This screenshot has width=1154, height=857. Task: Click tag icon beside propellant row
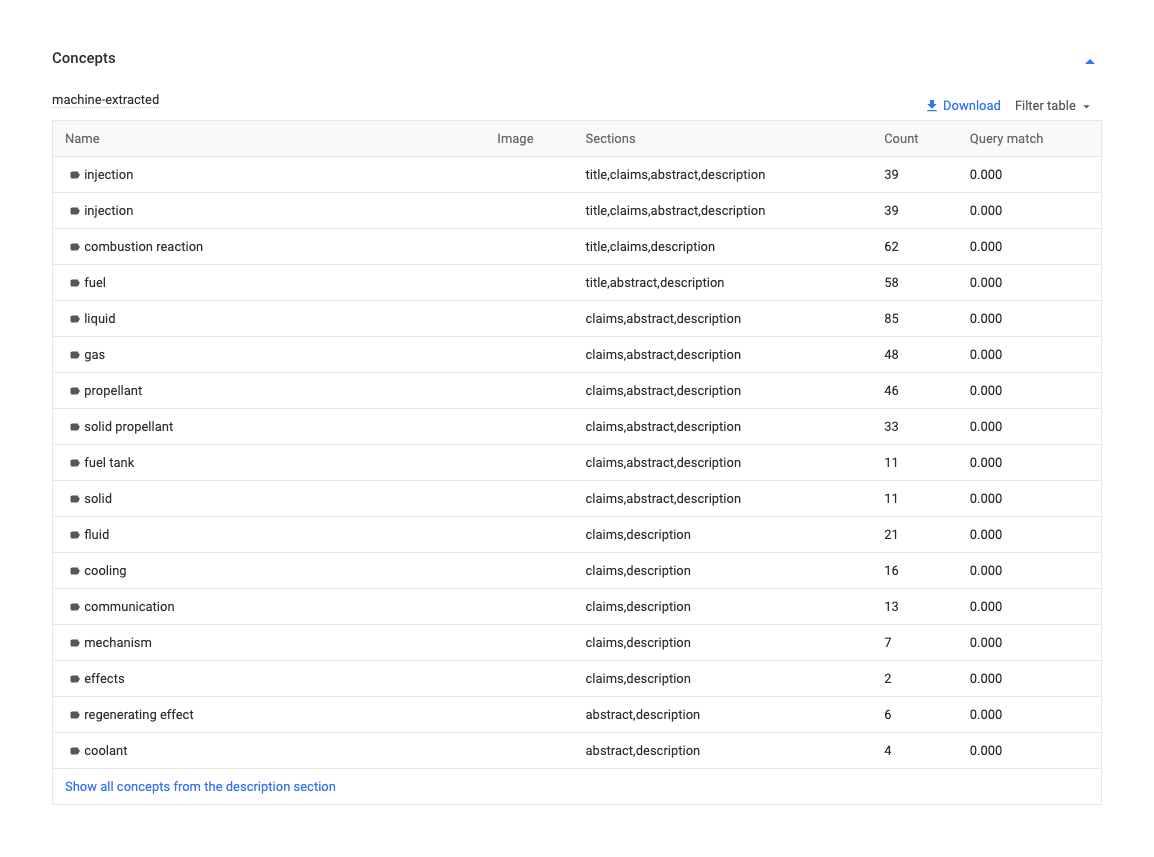point(74,392)
